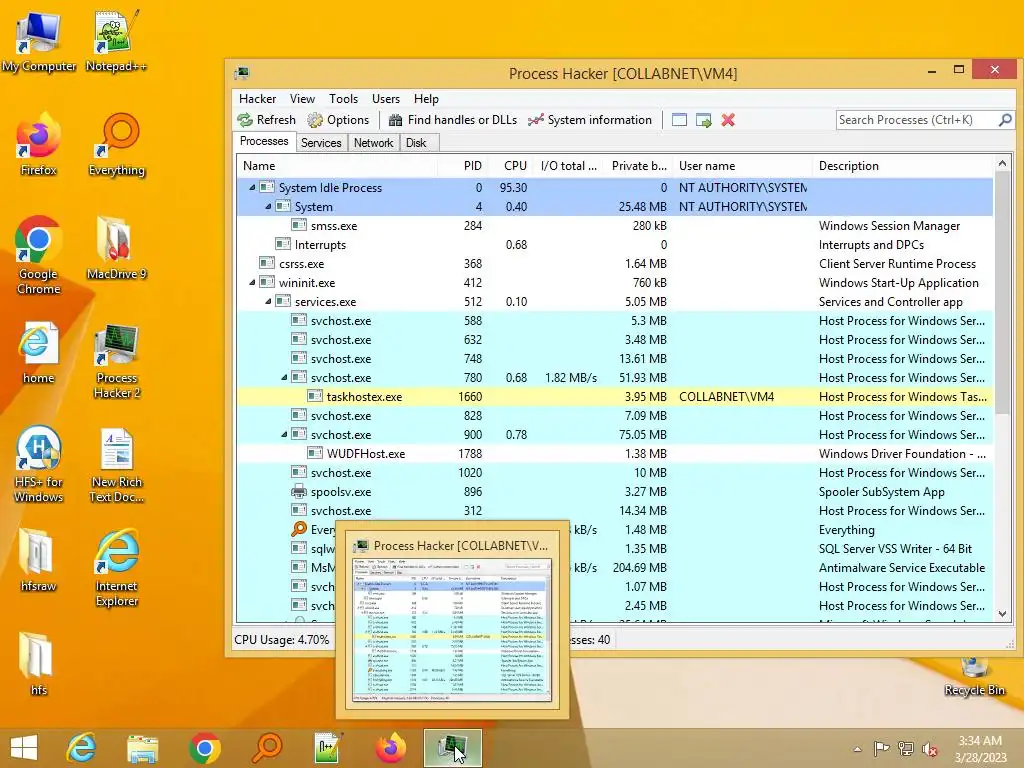1024x768 pixels.
Task: Click the muted volume tray icon
Action: [929, 749]
